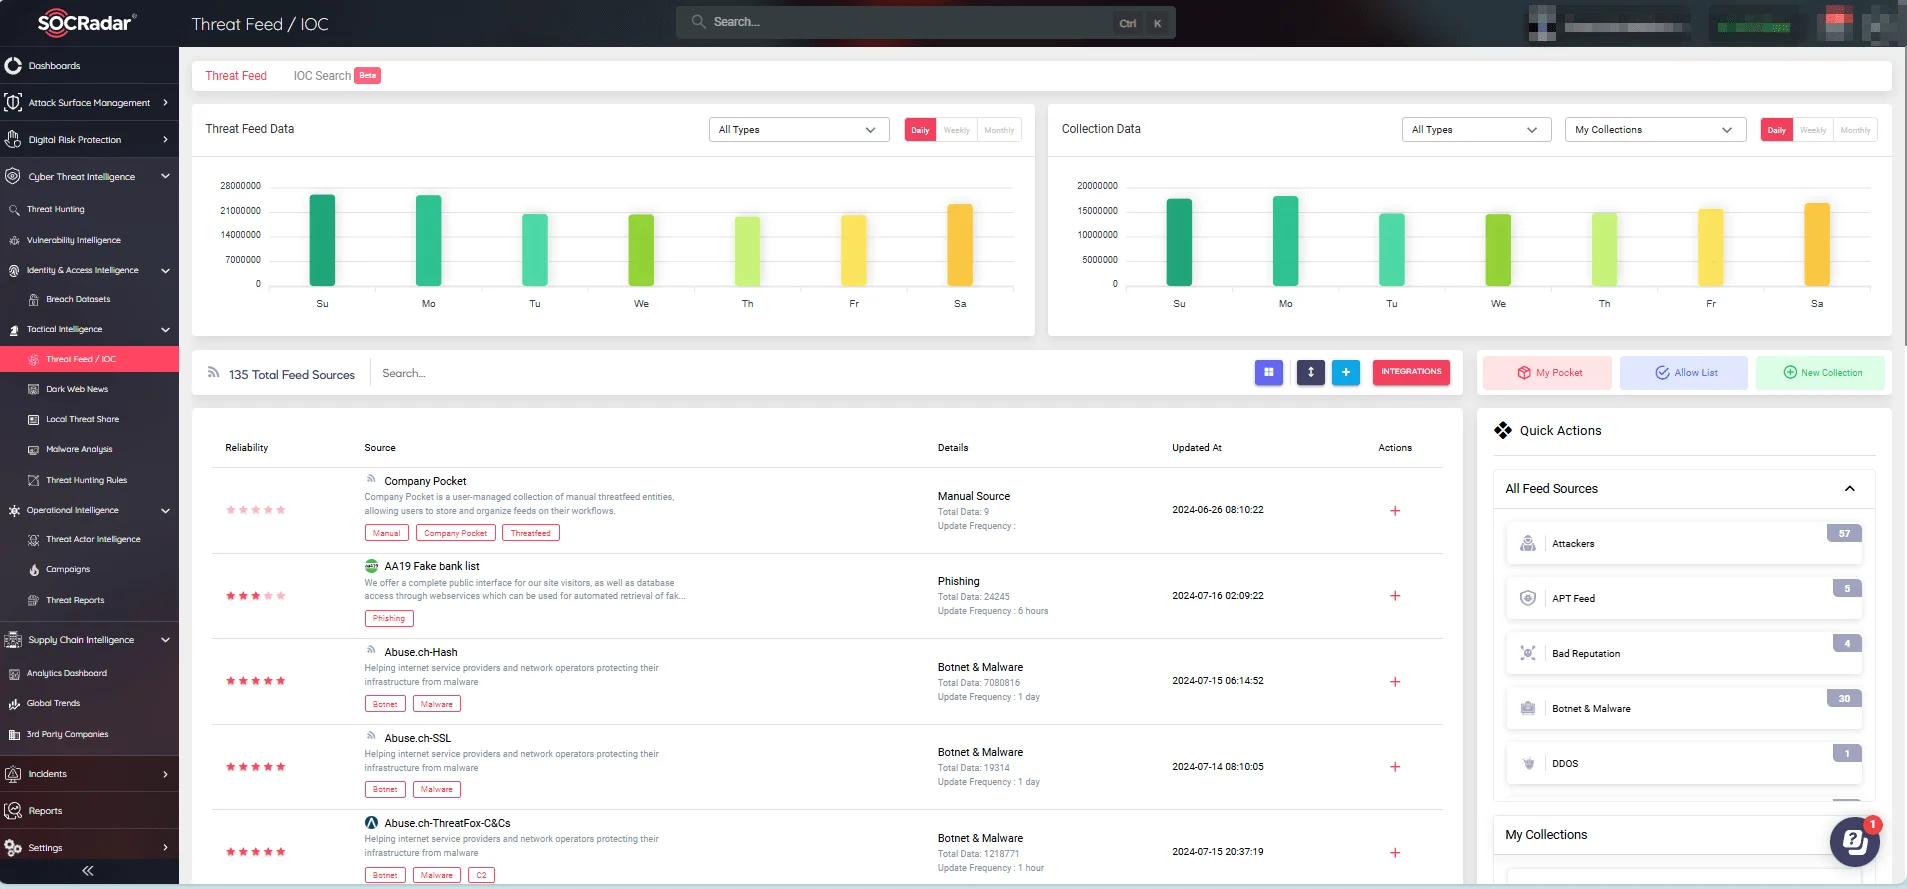Screen dimensions: 1907x889
Task: Add the Company Pocket feed with plus
Action: 1395,511
